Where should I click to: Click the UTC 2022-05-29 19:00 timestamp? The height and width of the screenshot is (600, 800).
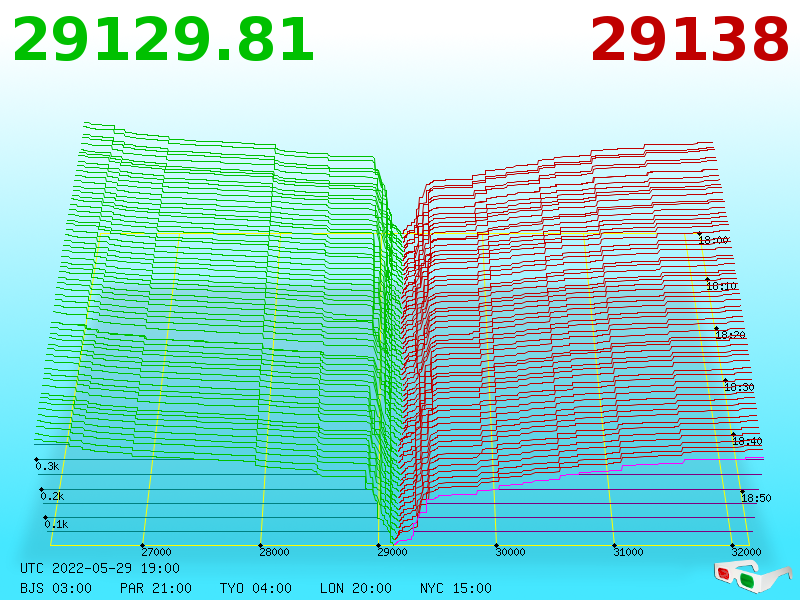point(100,568)
